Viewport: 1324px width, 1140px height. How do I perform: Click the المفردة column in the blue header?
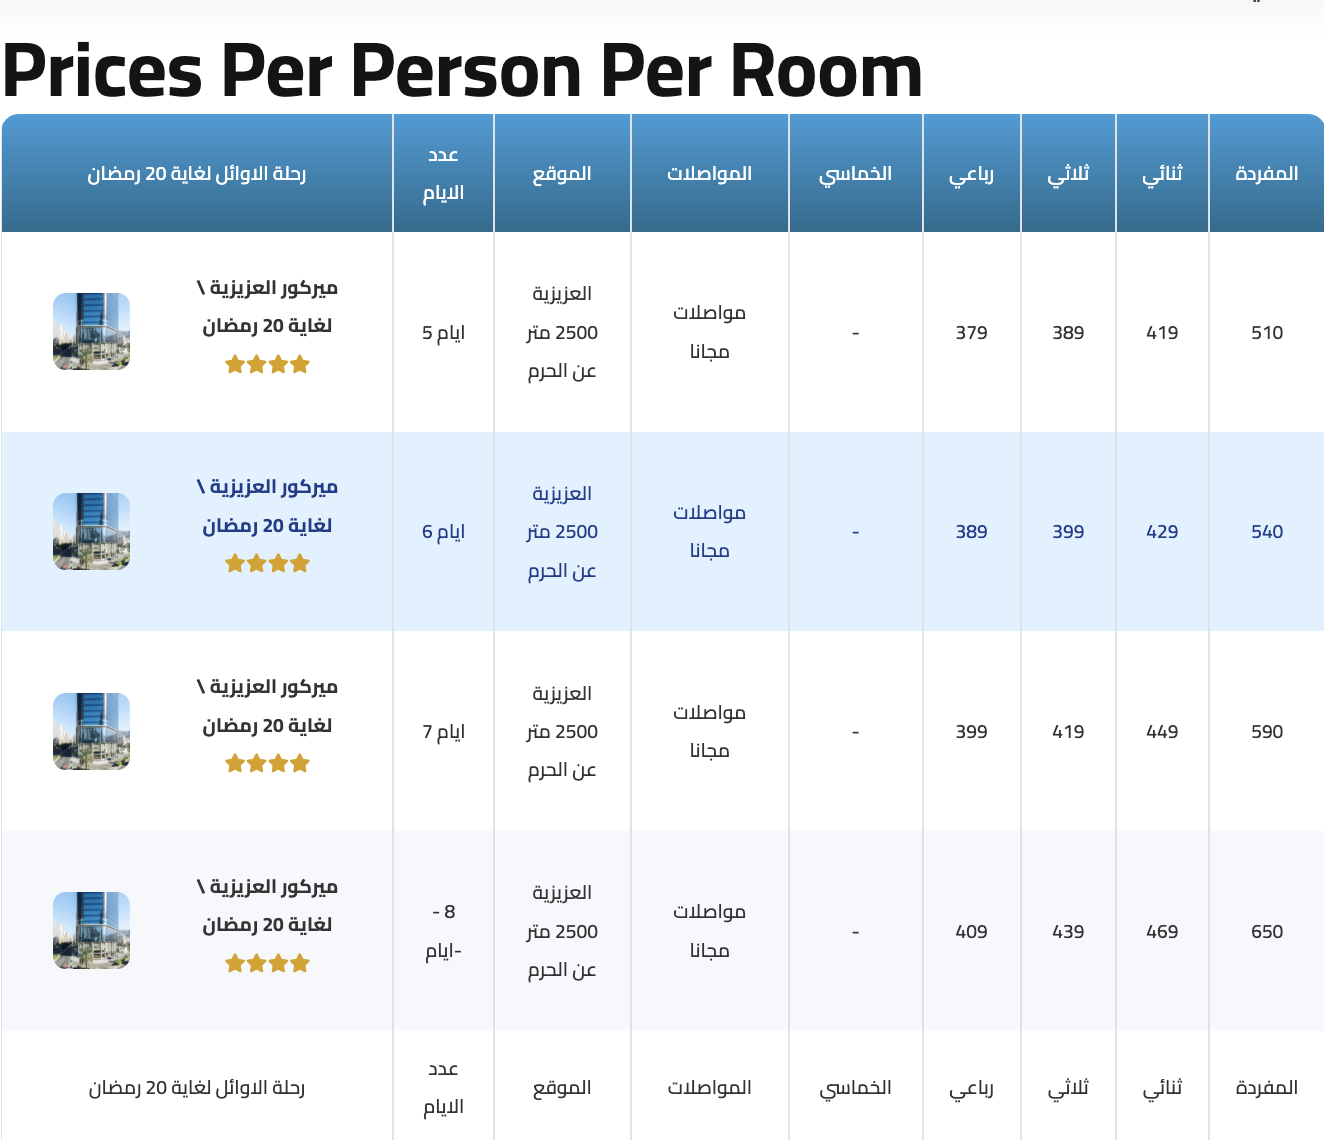(x=1266, y=174)
